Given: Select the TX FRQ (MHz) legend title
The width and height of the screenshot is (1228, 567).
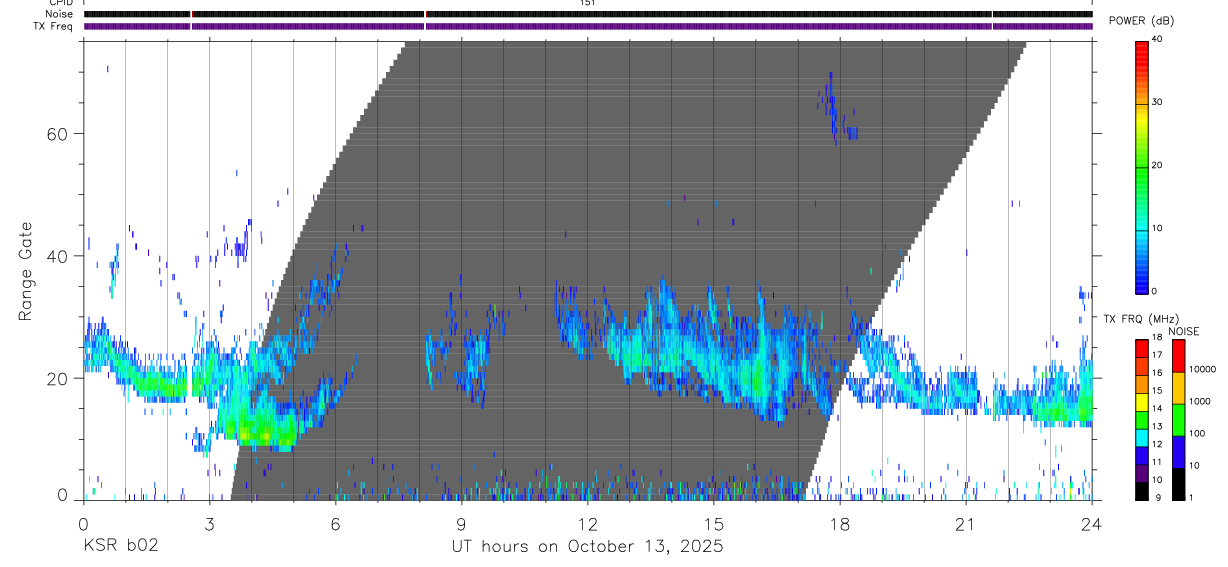Looking at the screenshot, I should 1141,319.
